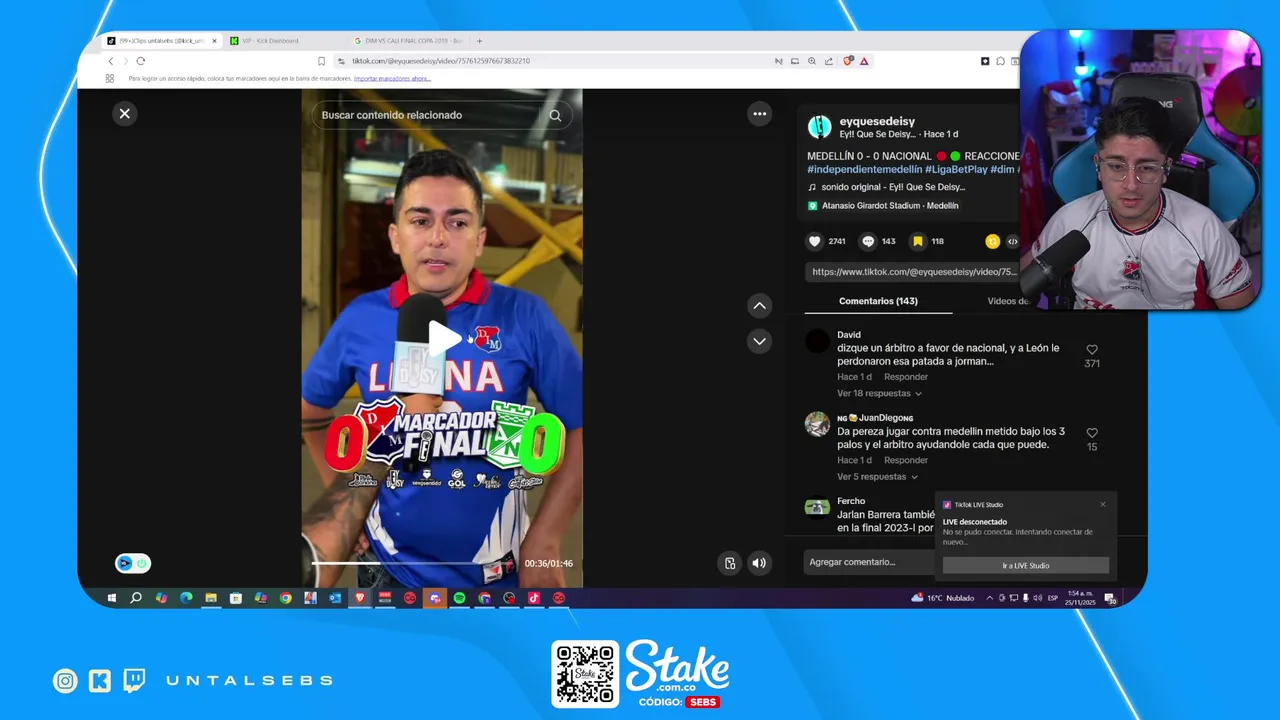Like David's comment with heart
Image resolution: width=1280 pixels, height=720 pixels.
click(x=1092, y=350)
